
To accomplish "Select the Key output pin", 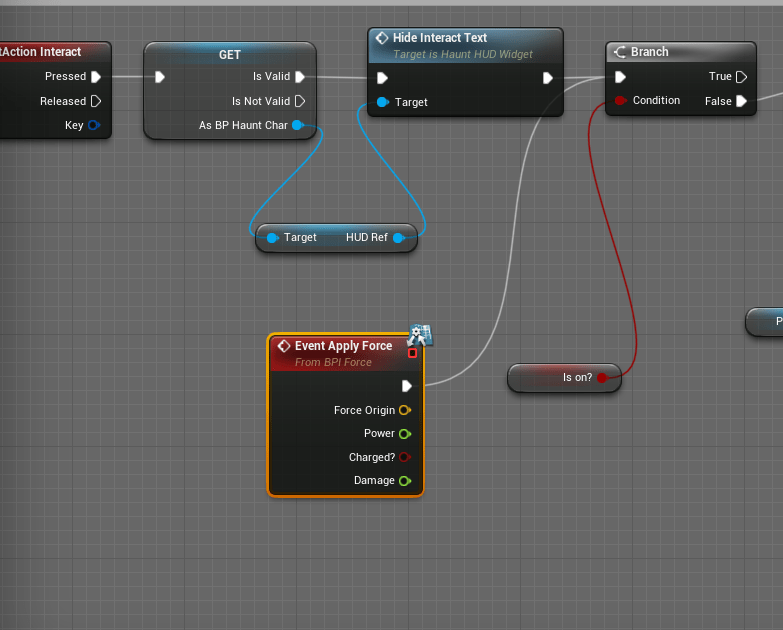I will 94,125.
